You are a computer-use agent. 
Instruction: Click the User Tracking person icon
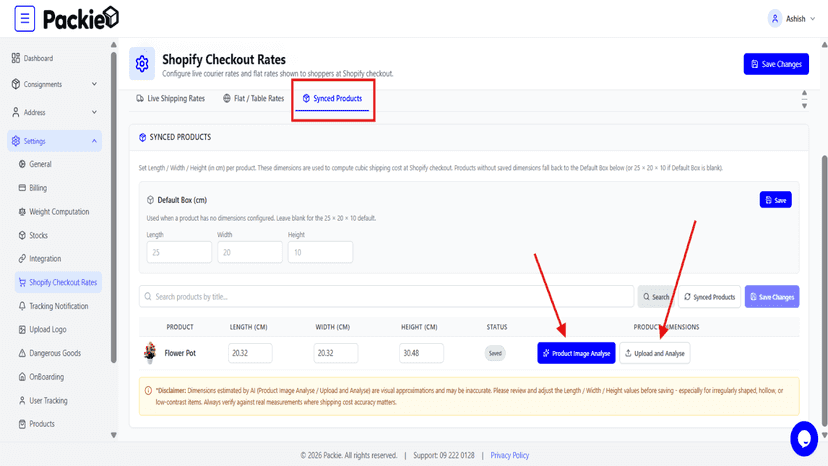22,400
